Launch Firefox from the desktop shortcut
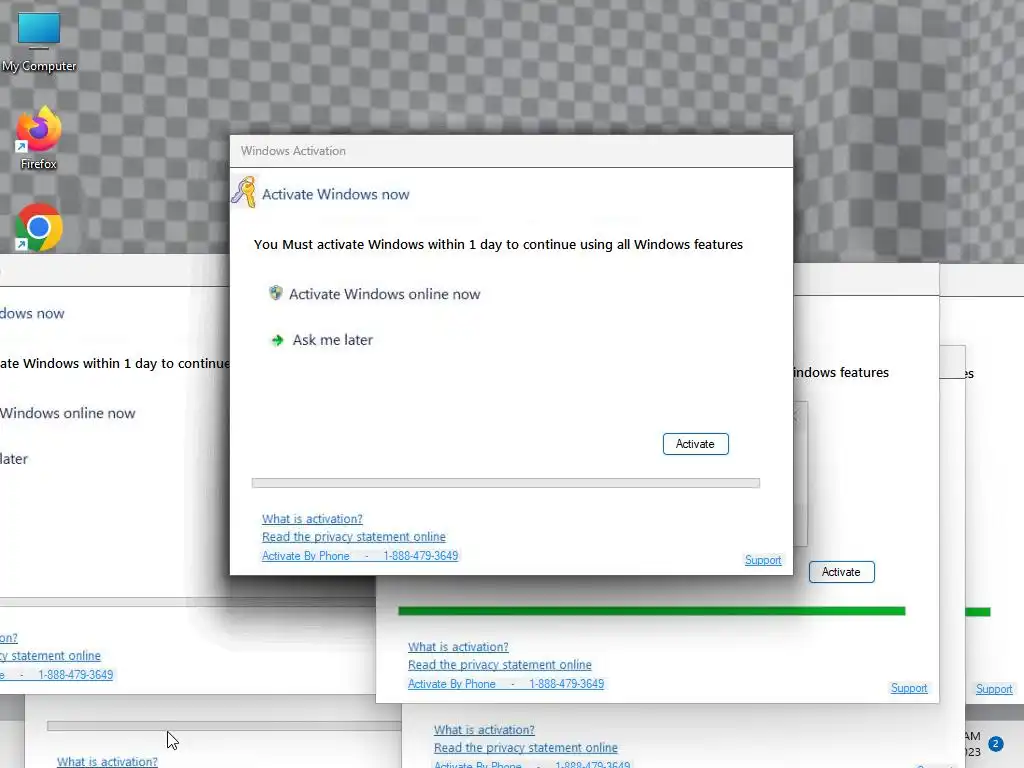This screenshot has height=768, width=1024. click(x=39, y=138)
